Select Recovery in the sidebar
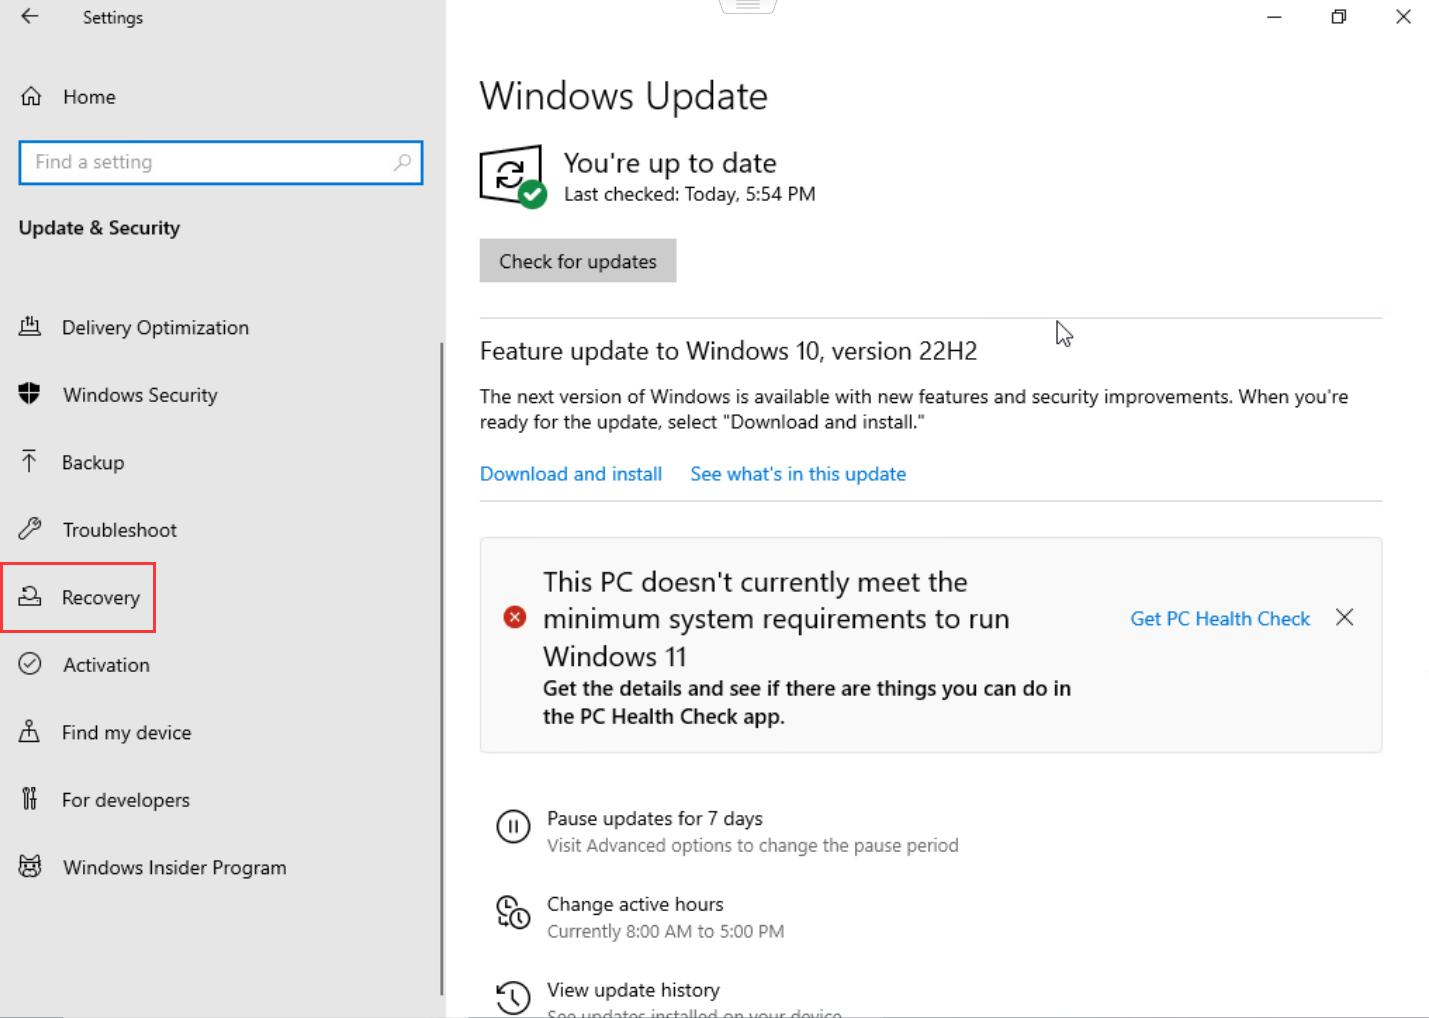Image resolution: width=1429 pixels, height=1018 pixels. coord(101,598)
